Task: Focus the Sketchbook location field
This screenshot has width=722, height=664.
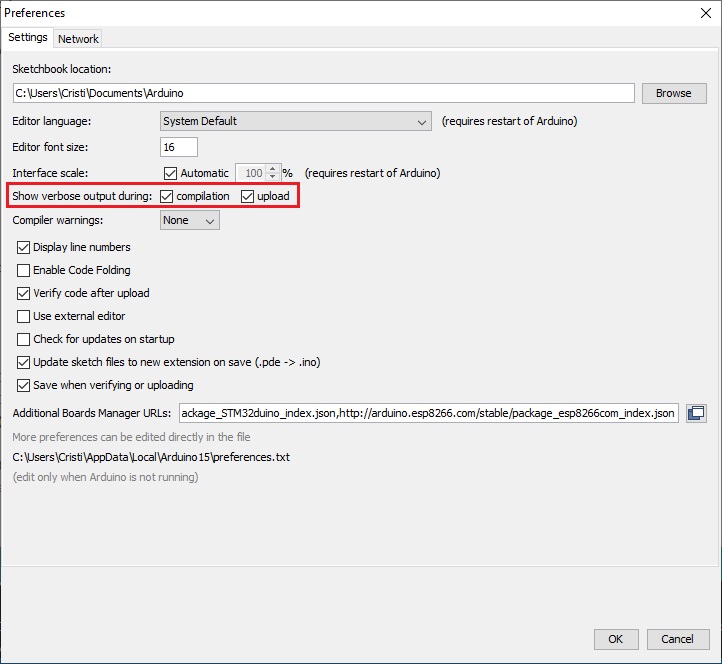Action: tap(324, 93)
